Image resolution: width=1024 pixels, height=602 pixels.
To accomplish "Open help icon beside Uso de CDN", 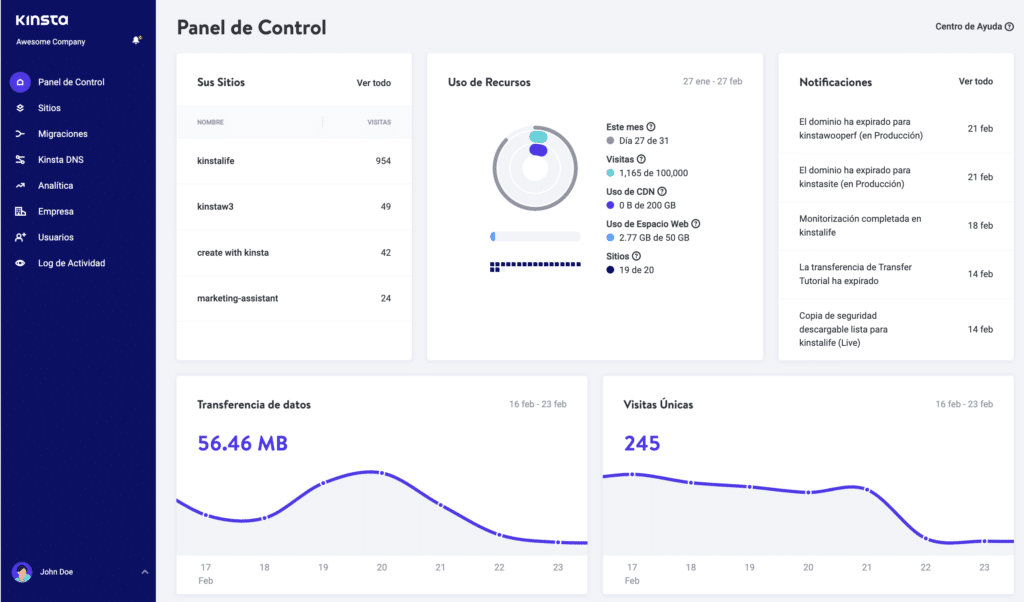I will pos(660,190).
